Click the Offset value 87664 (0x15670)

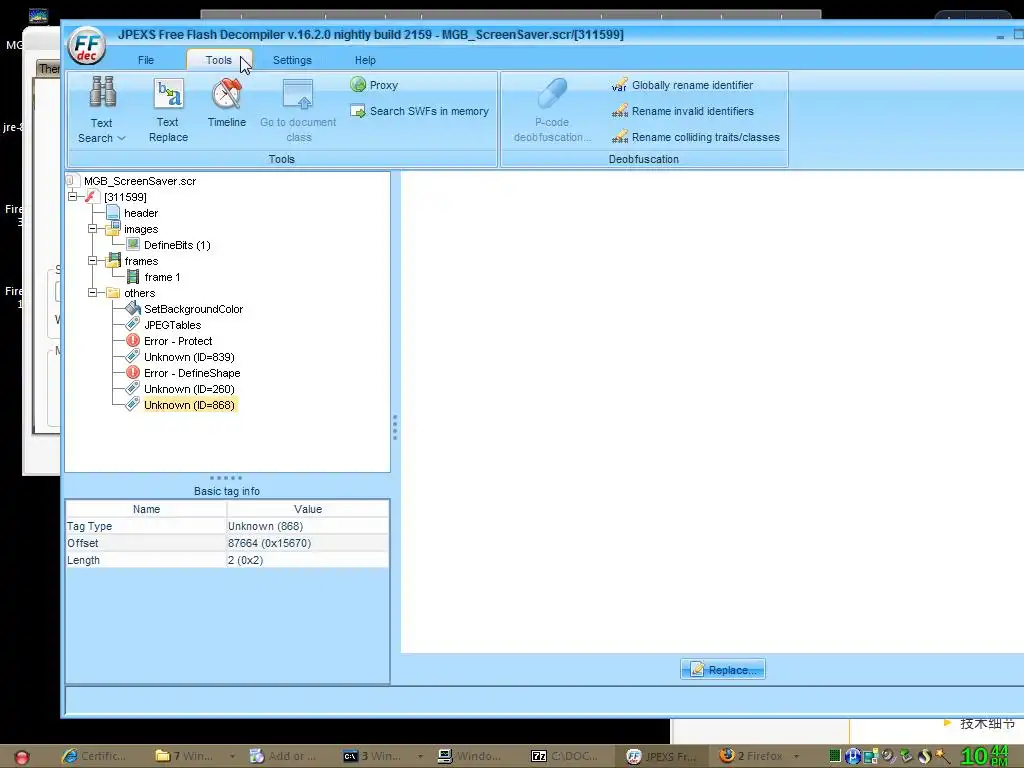pos(308,543)
